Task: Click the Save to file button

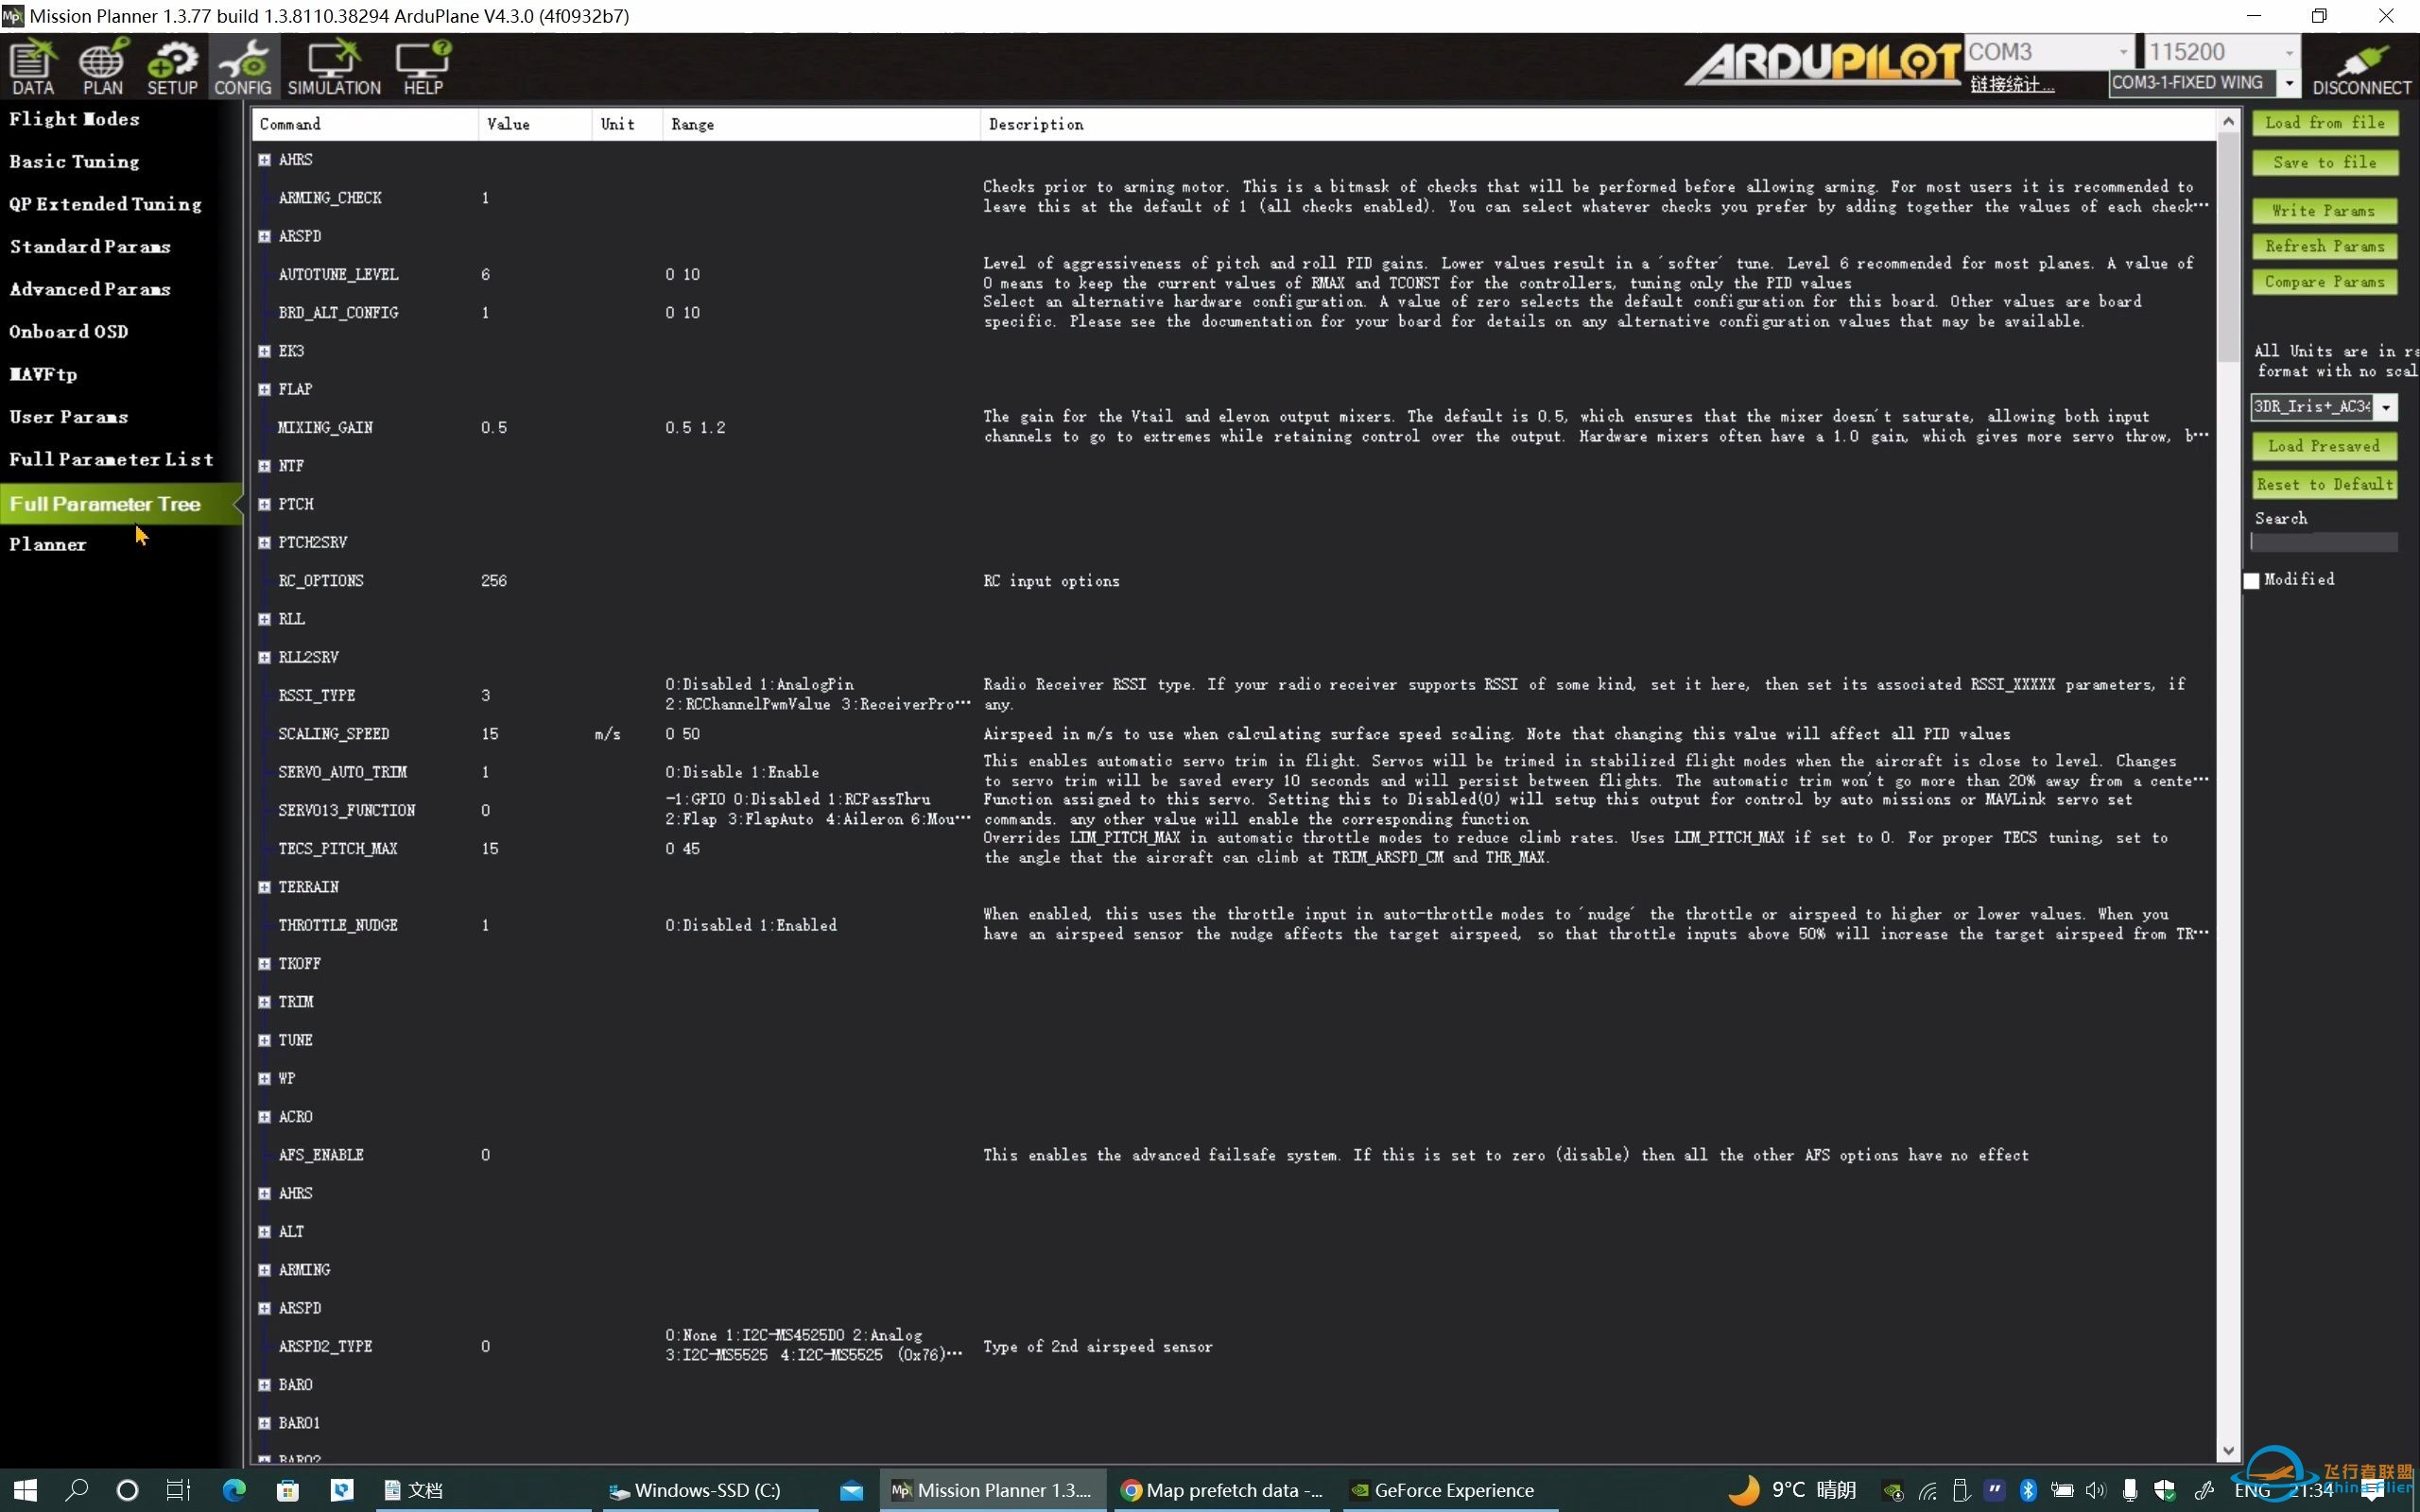Action: tap(2324, 163)
